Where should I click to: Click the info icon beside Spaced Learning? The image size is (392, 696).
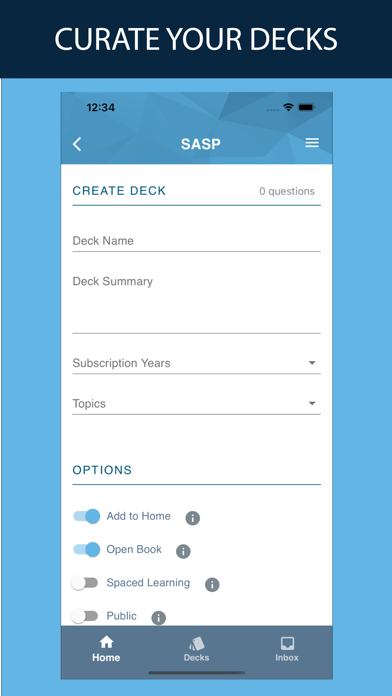(x=212, y=585)
